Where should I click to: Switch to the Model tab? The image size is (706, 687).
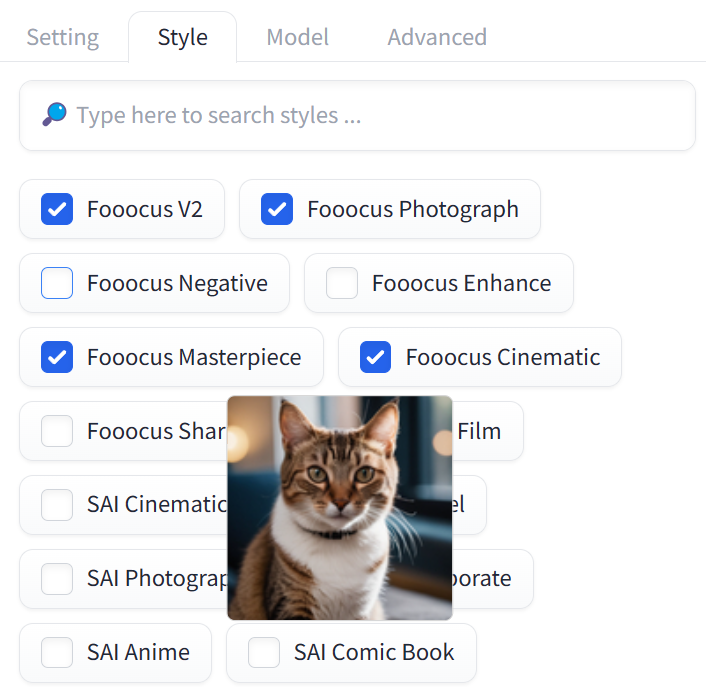(297, 38)
